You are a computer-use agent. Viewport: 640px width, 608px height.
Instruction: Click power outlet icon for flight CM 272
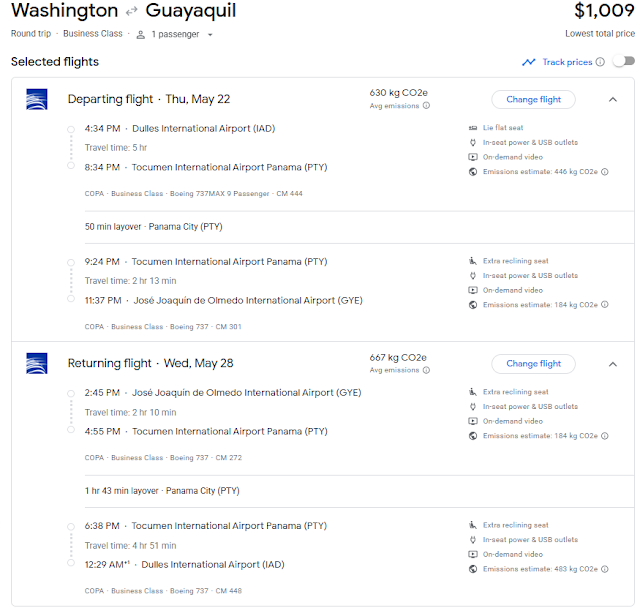click(x=473, y=406)
